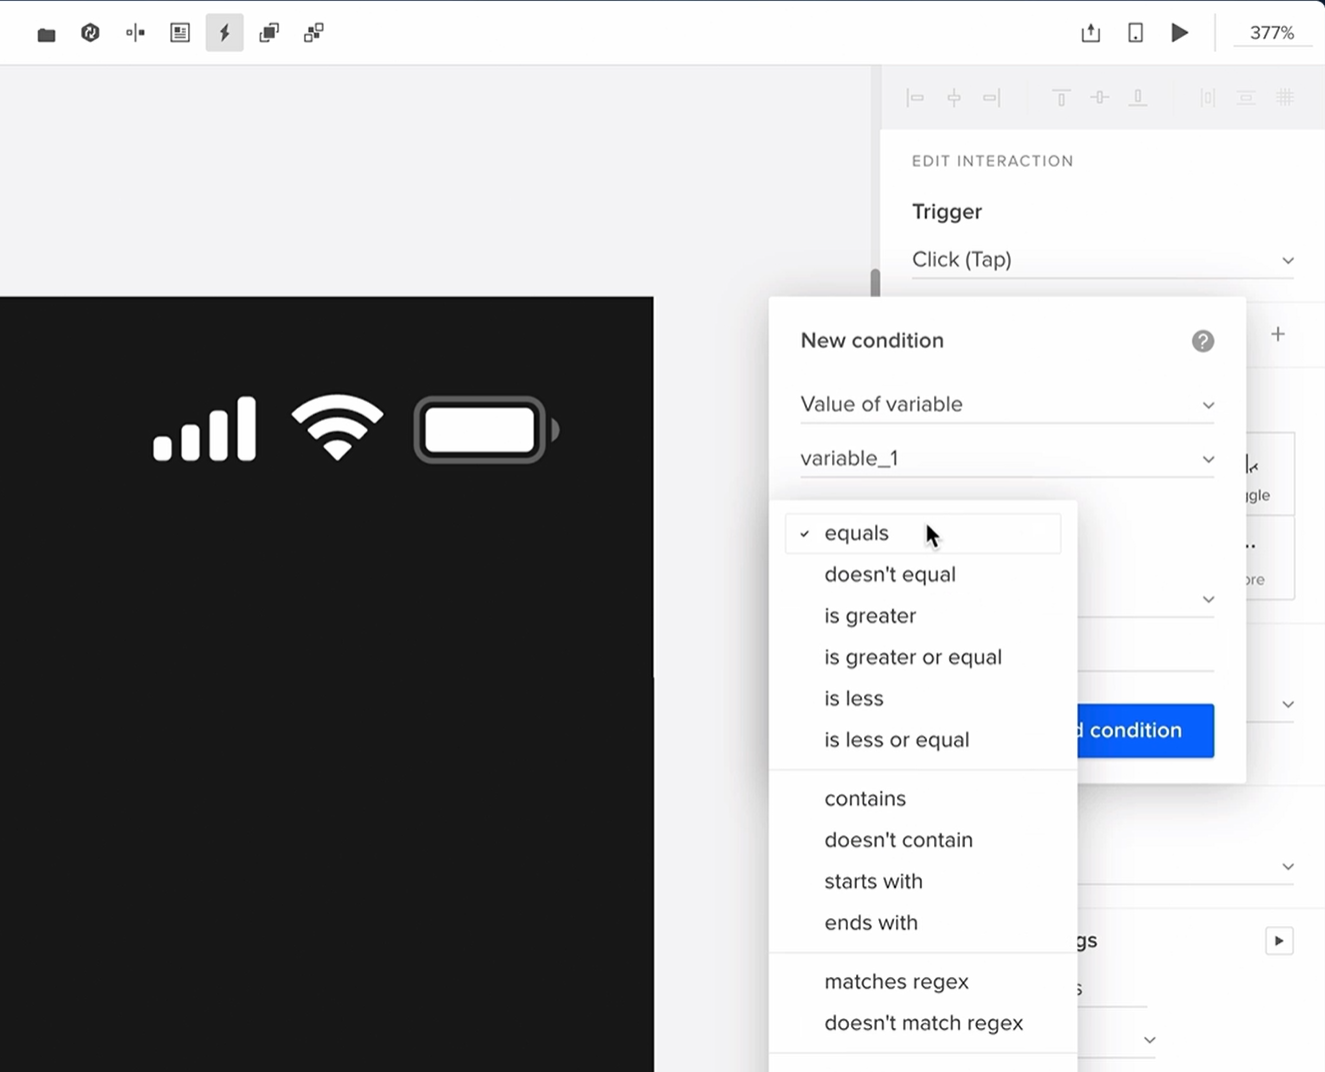This screenshot has height=1072, width=1325.
Task: Open the Value of variable dropdown
Action: tap(1006, 404)
